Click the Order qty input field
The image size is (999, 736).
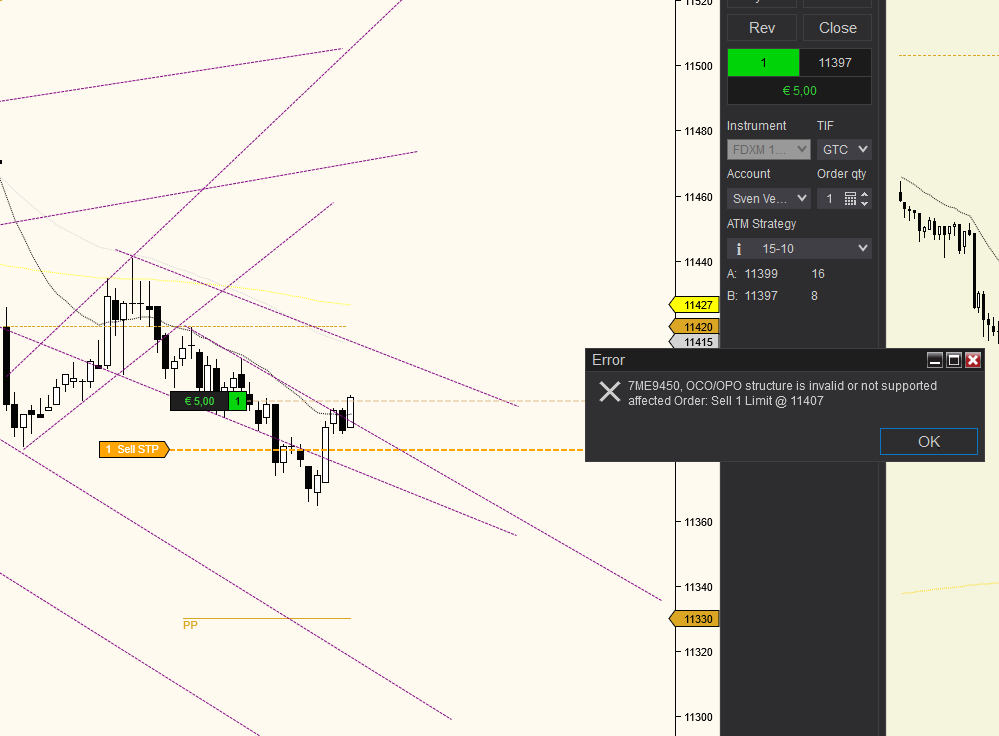pos(830,199)
